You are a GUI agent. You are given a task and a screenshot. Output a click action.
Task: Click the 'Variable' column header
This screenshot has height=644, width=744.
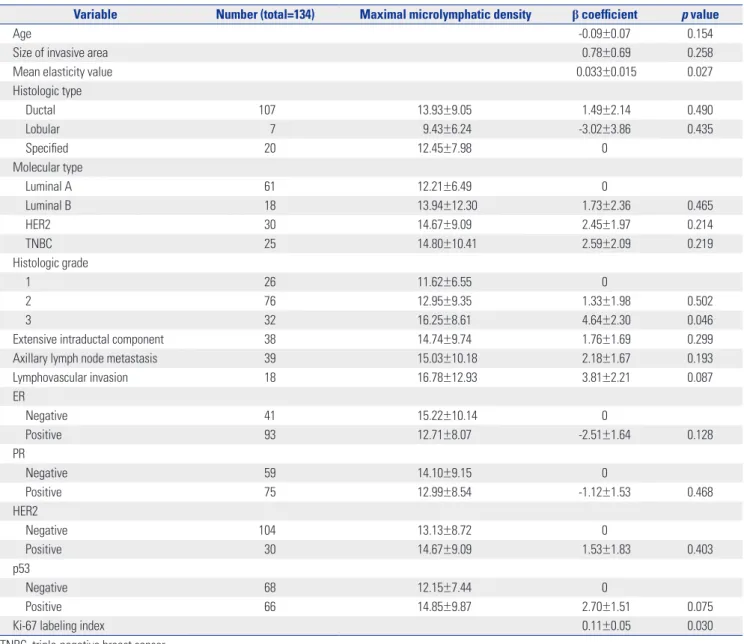pyautogui.click(x=95, y=14)
